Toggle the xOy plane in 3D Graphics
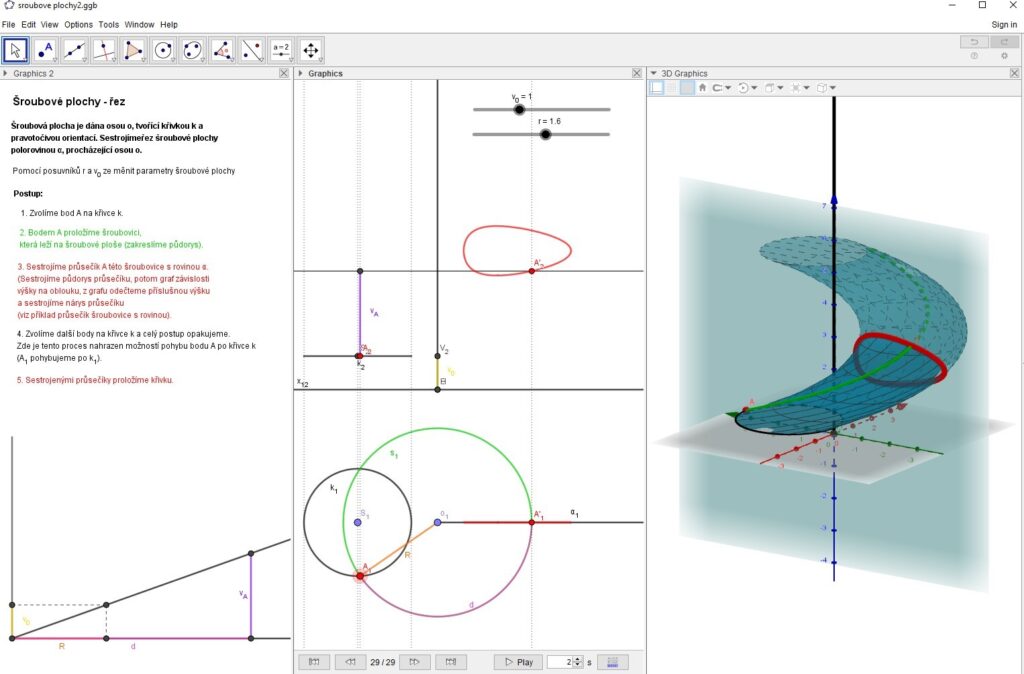Screen dimensions: 1024x674 687,88
